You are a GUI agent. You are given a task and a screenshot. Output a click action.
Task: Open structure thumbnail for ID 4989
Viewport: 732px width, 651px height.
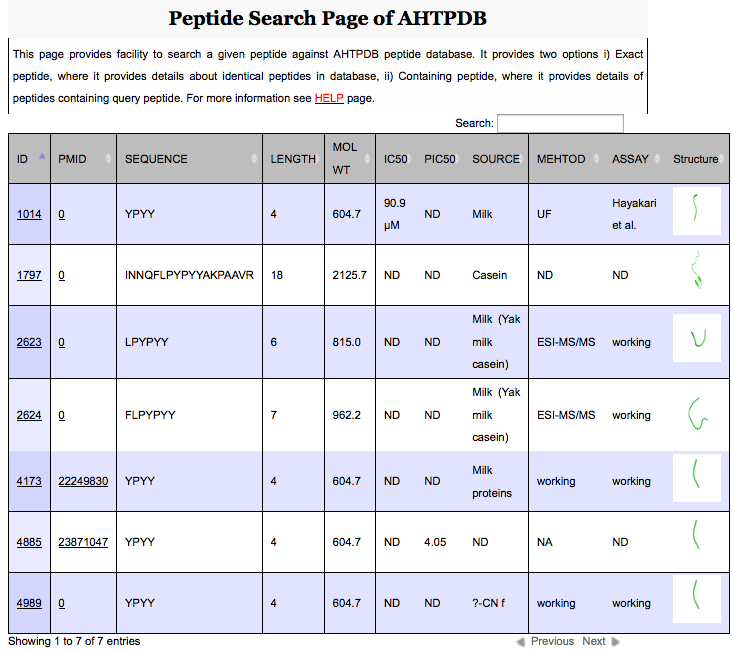tap(697, 602)
